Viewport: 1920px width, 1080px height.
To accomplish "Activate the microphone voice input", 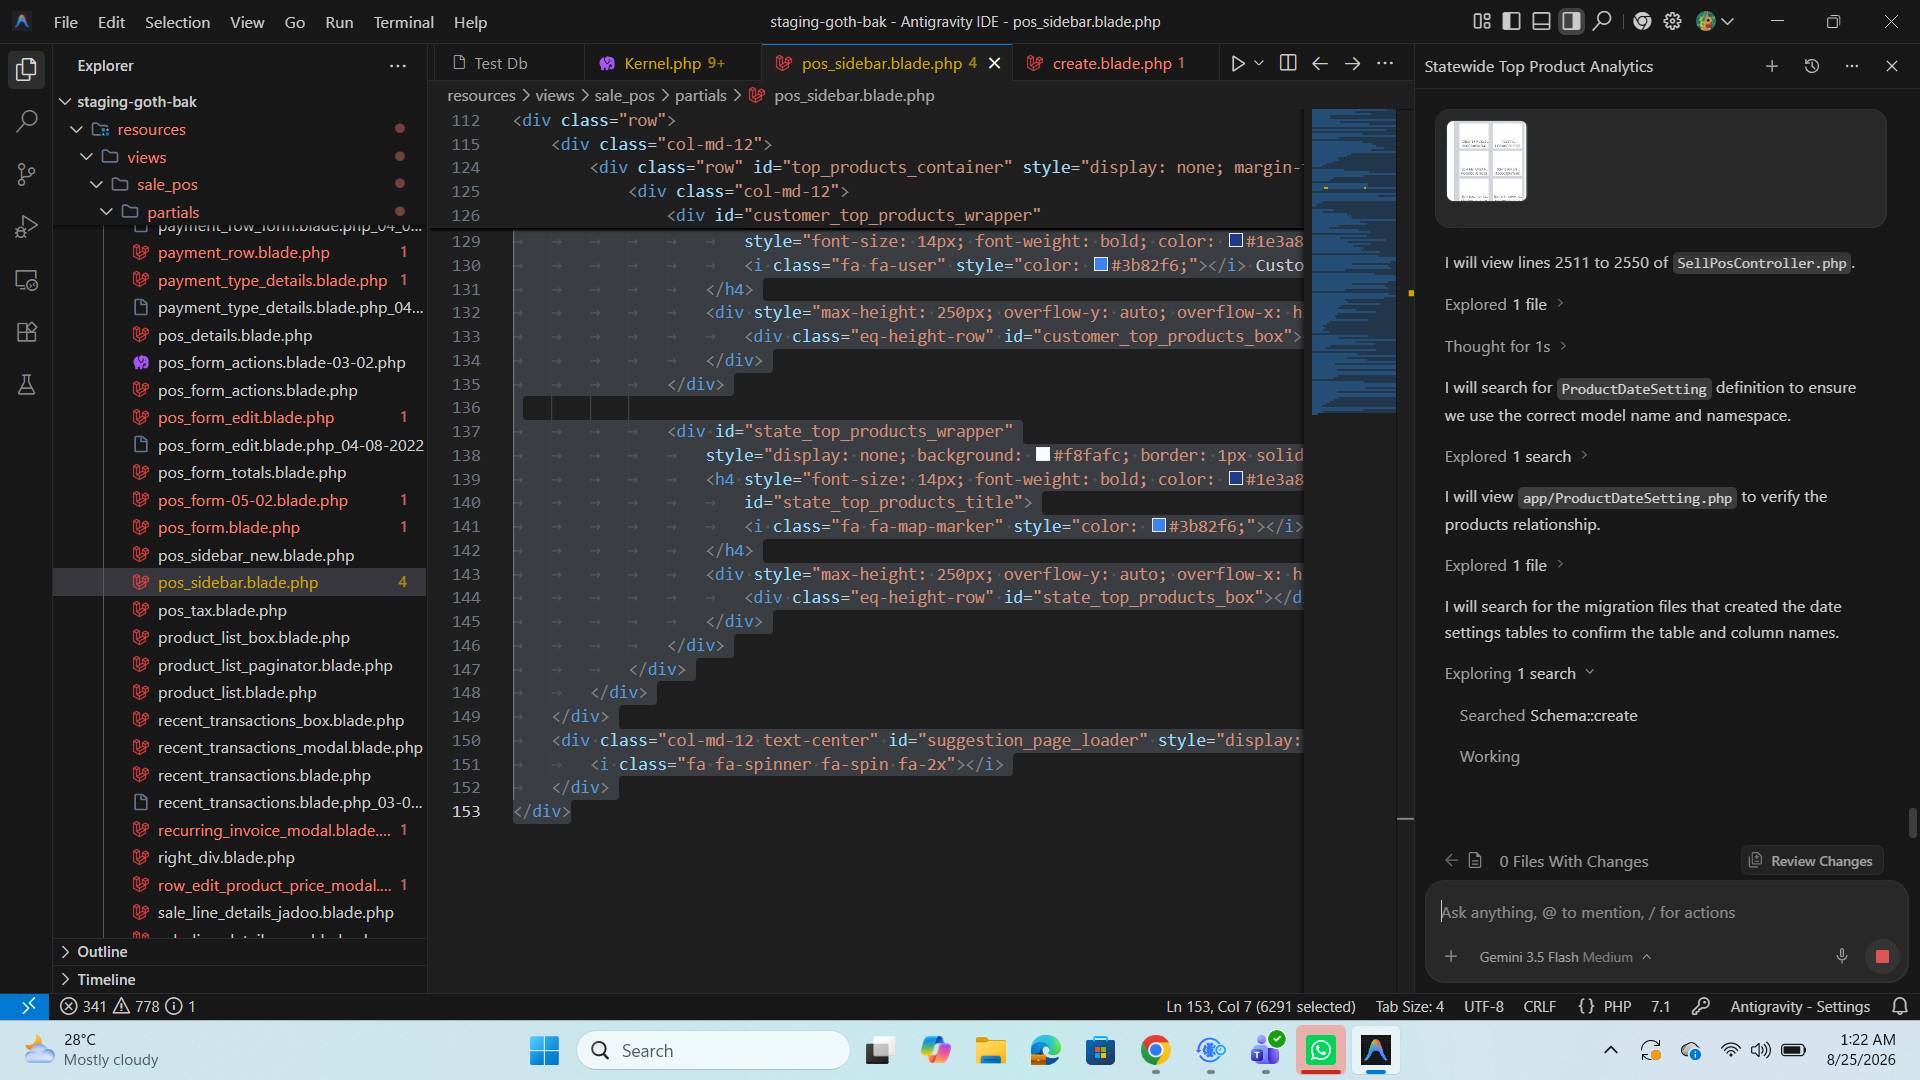I will [x=1842, y=956].
